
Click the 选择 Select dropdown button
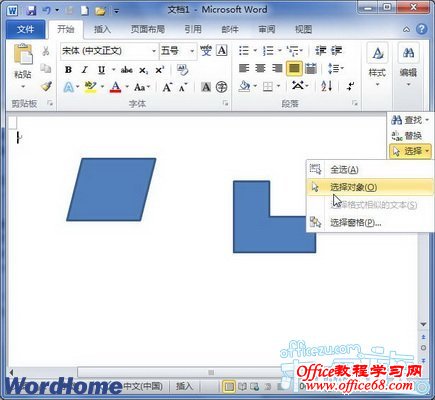tap(411, 151)
